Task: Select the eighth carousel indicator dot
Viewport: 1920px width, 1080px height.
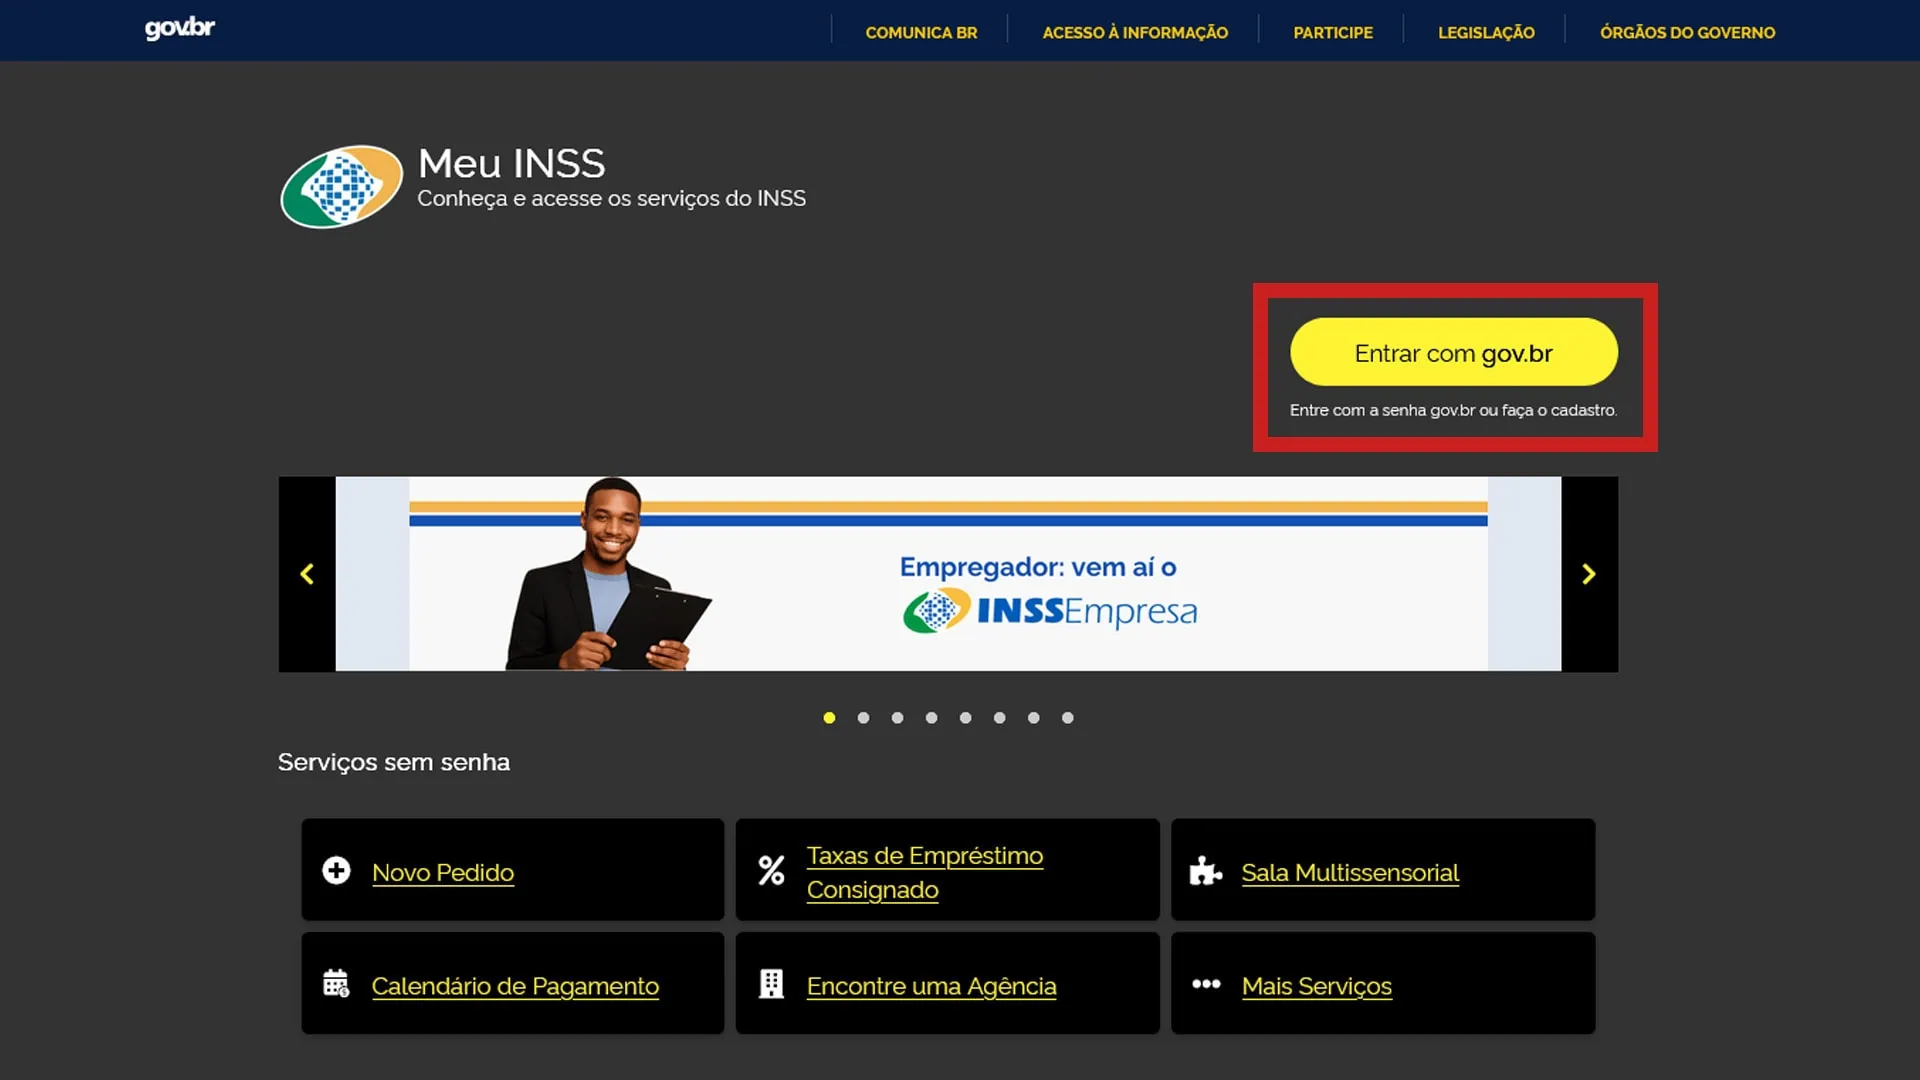Action: 1067,718
